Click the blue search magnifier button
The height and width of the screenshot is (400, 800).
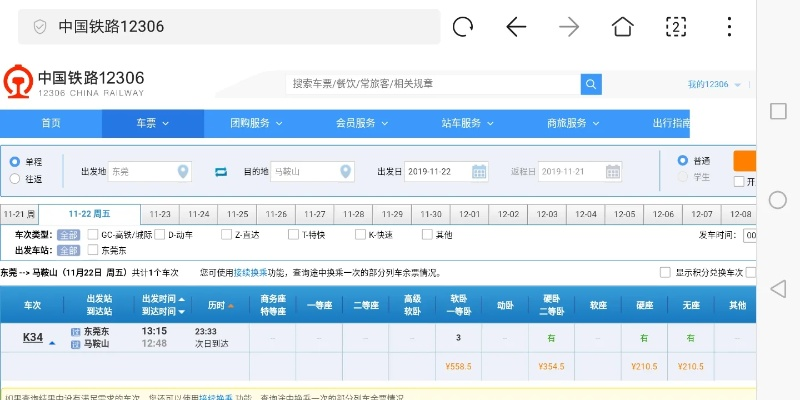coord(591,84)
